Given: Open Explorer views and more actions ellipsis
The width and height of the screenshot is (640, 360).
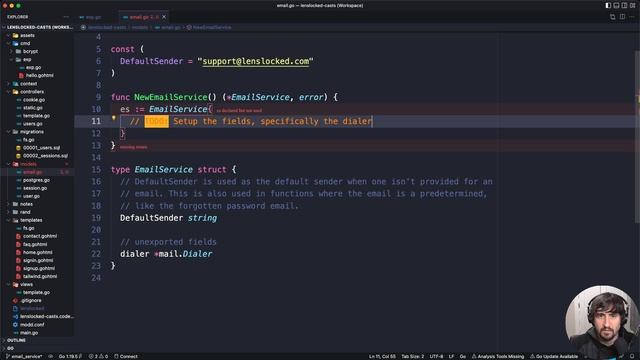Looking at the screenshot, I should [x=66, y=17].
